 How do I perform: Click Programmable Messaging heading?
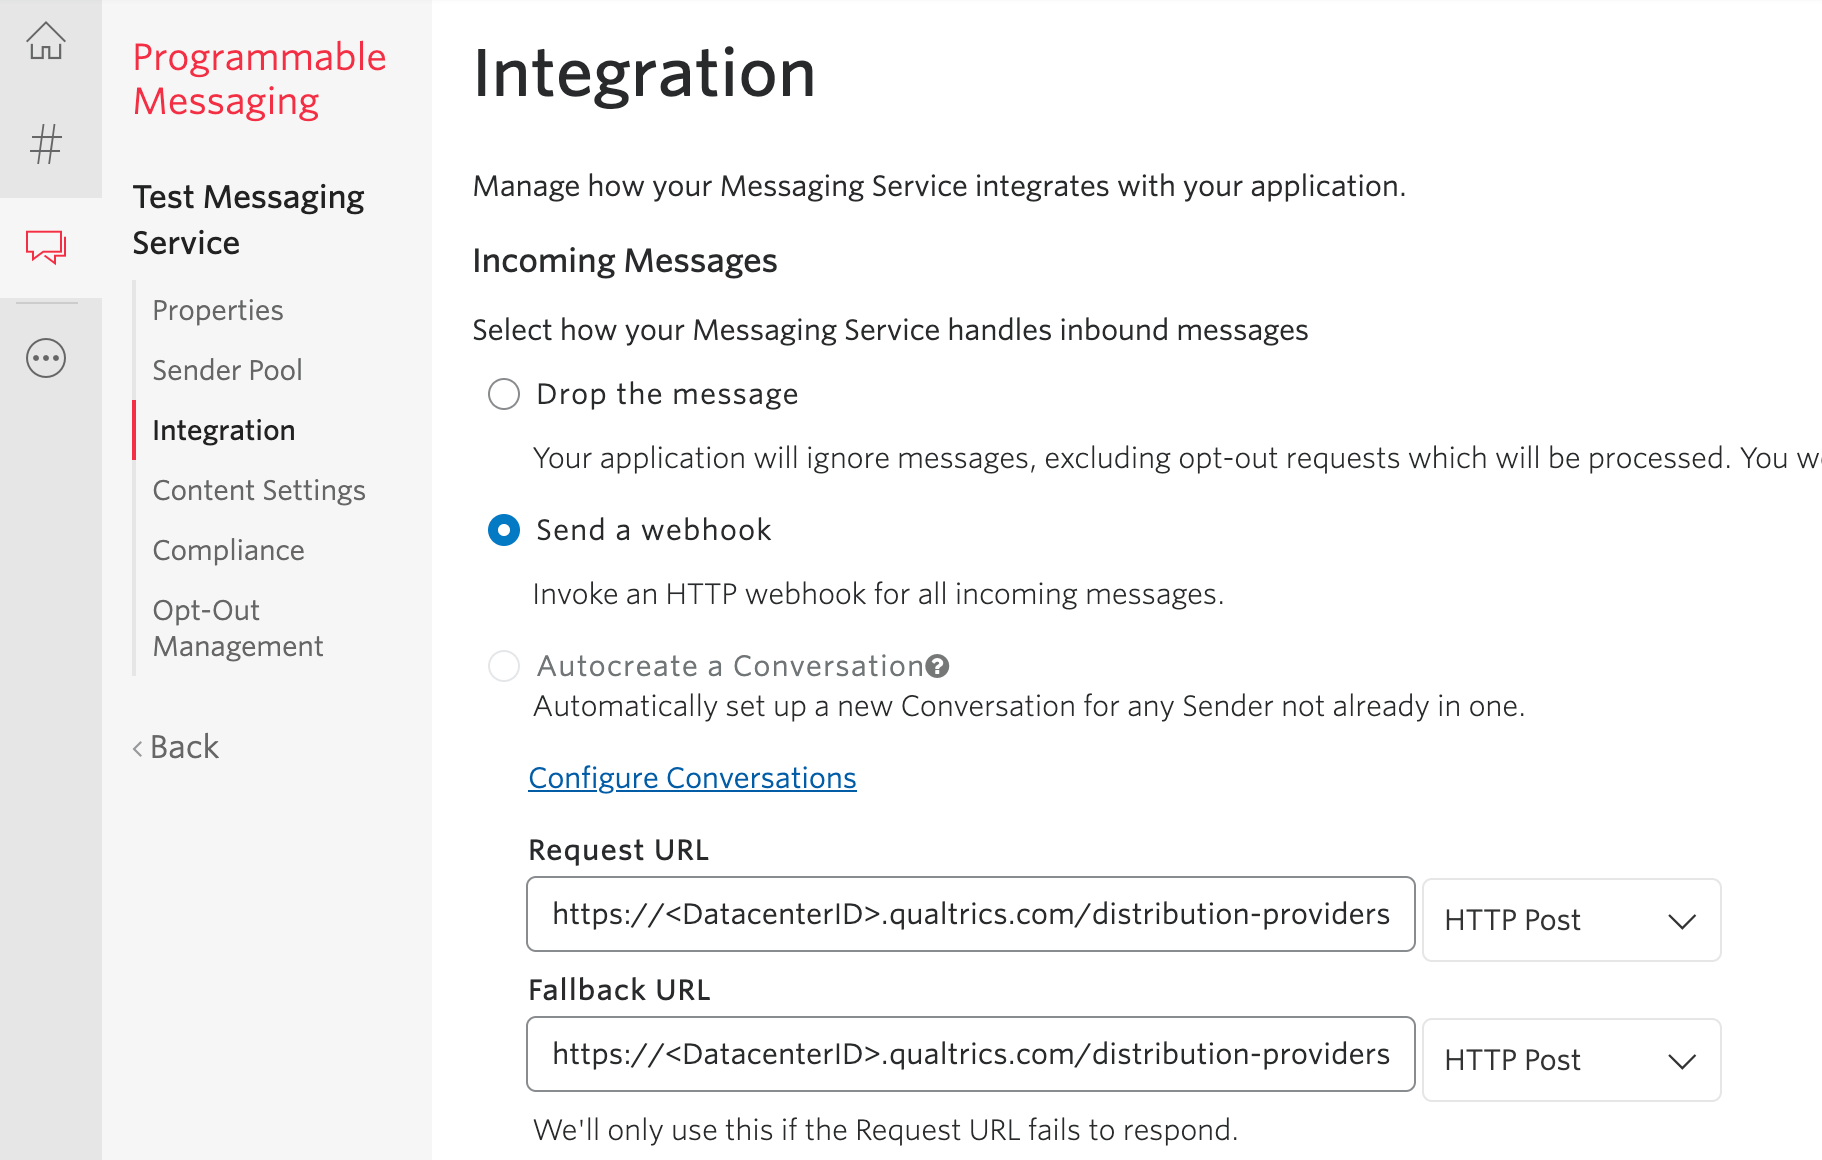[x=260, y=78]
